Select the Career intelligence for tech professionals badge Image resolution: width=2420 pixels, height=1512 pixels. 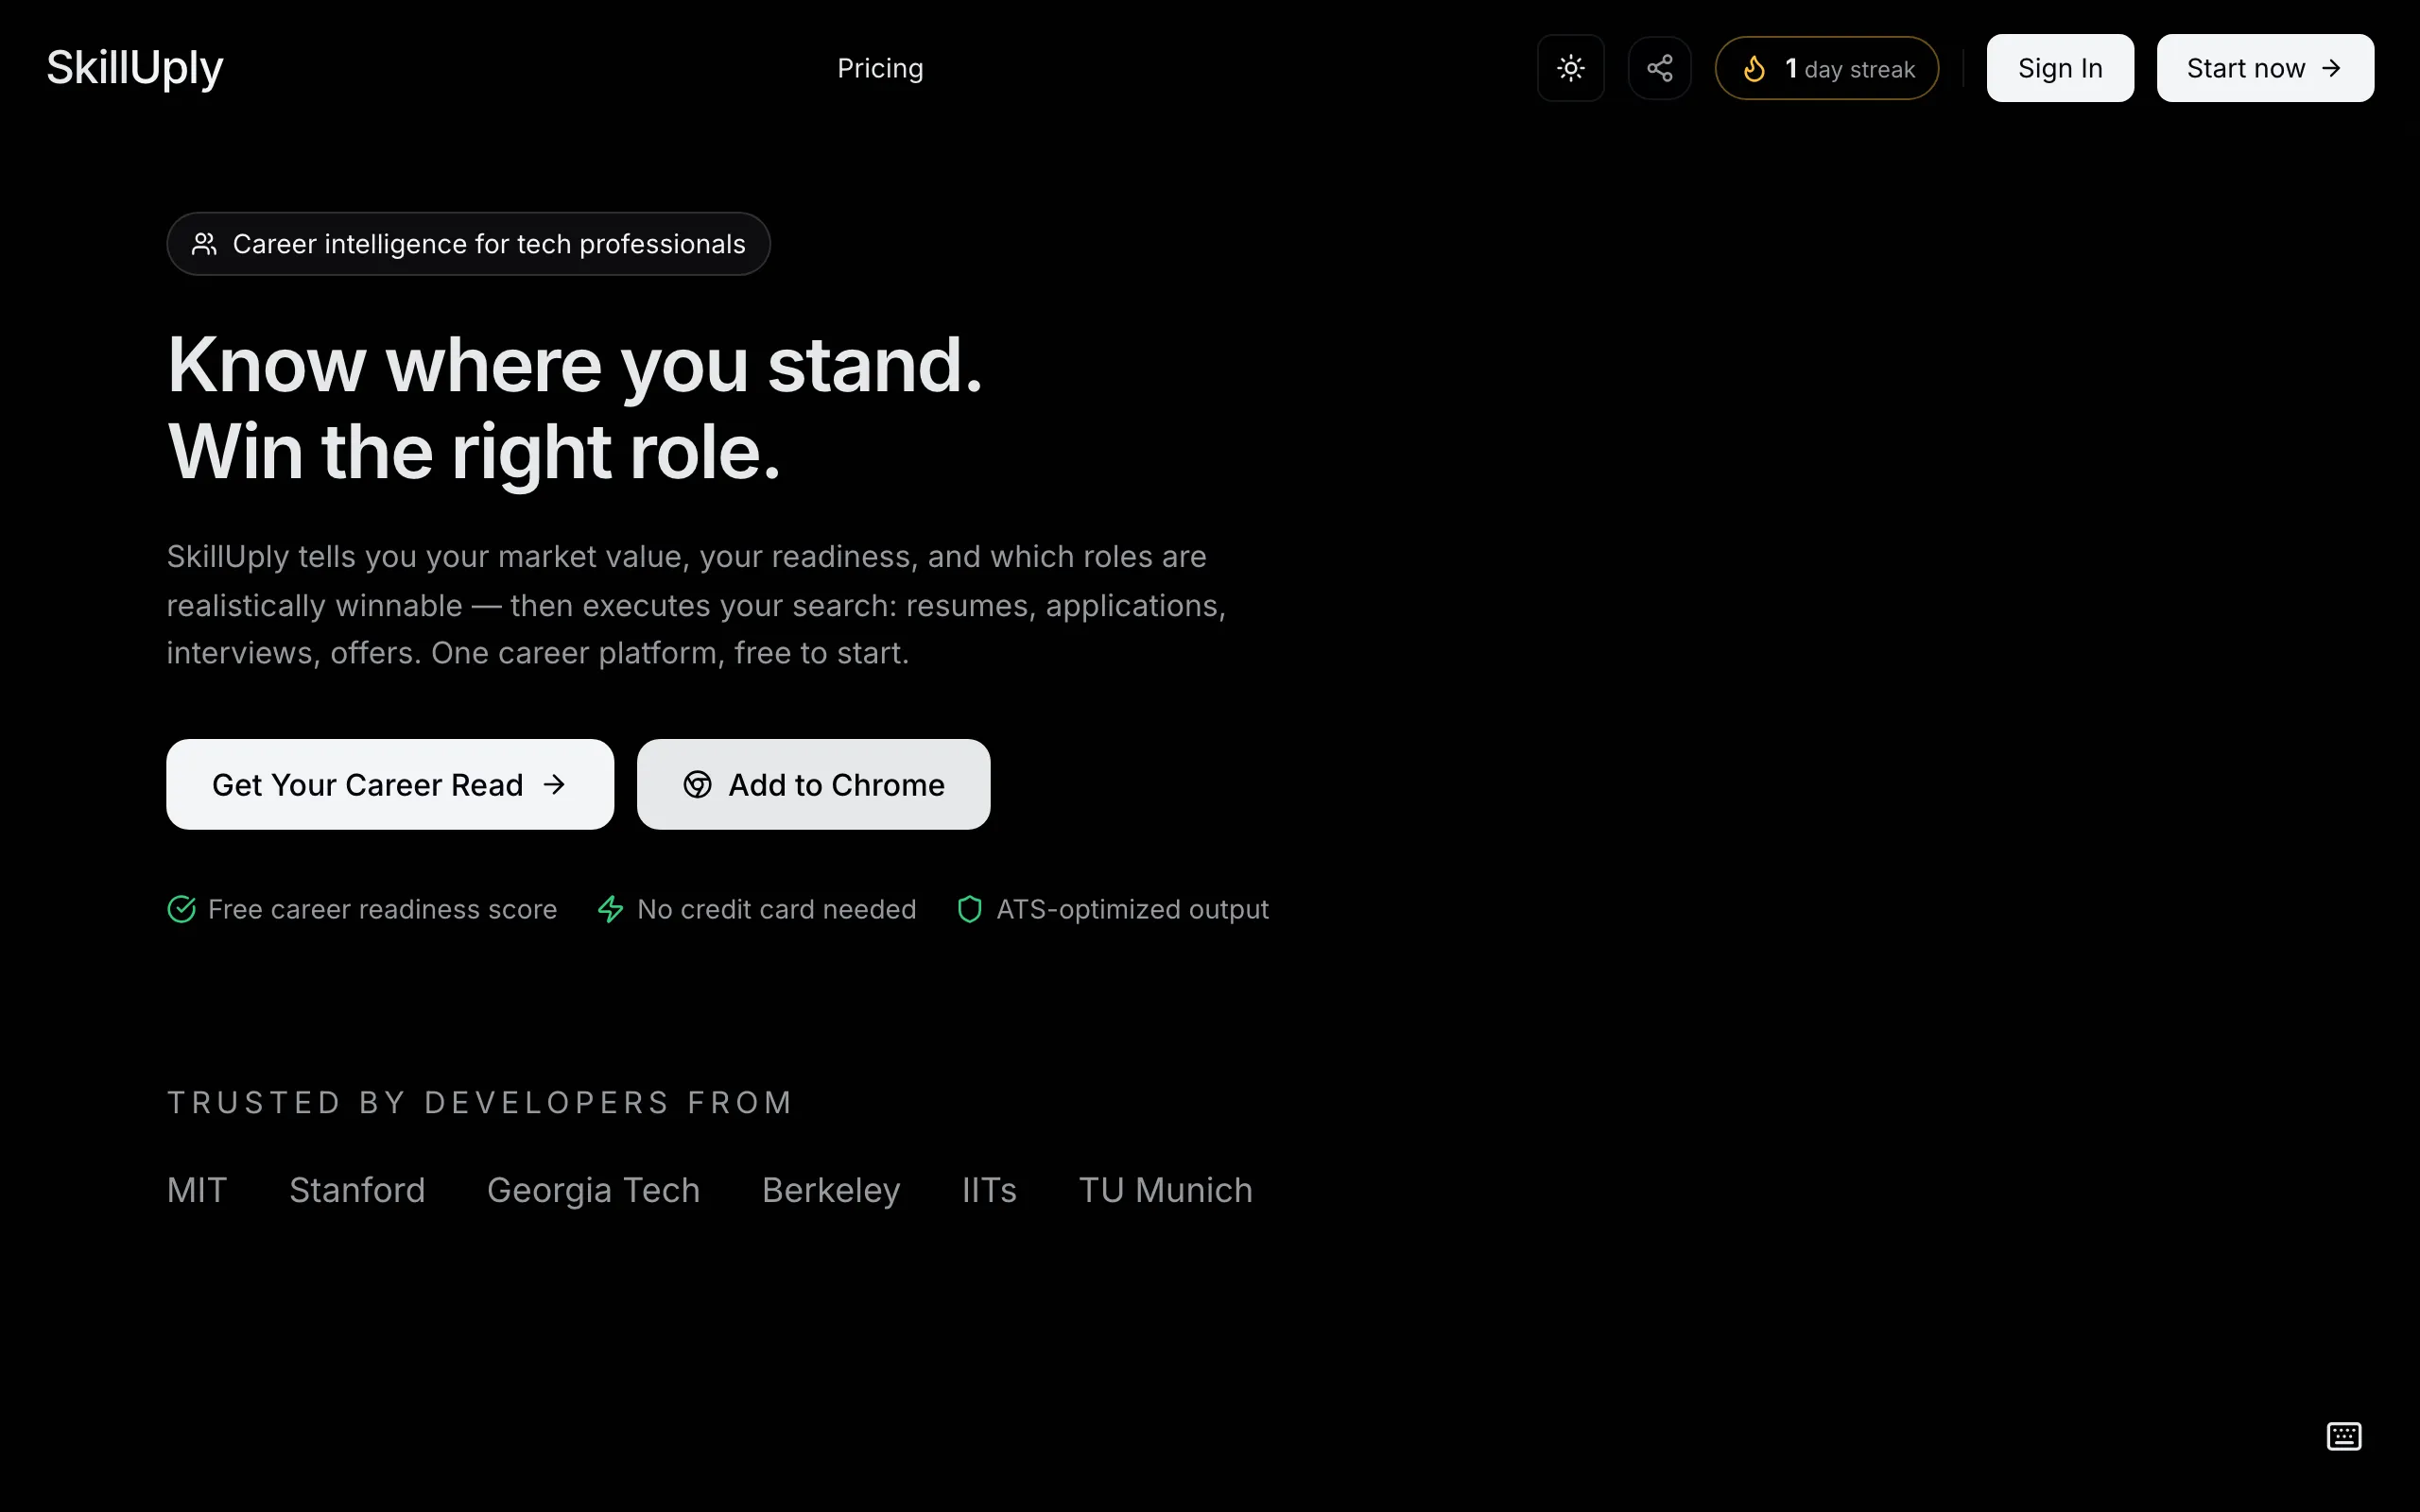(468, 244)
